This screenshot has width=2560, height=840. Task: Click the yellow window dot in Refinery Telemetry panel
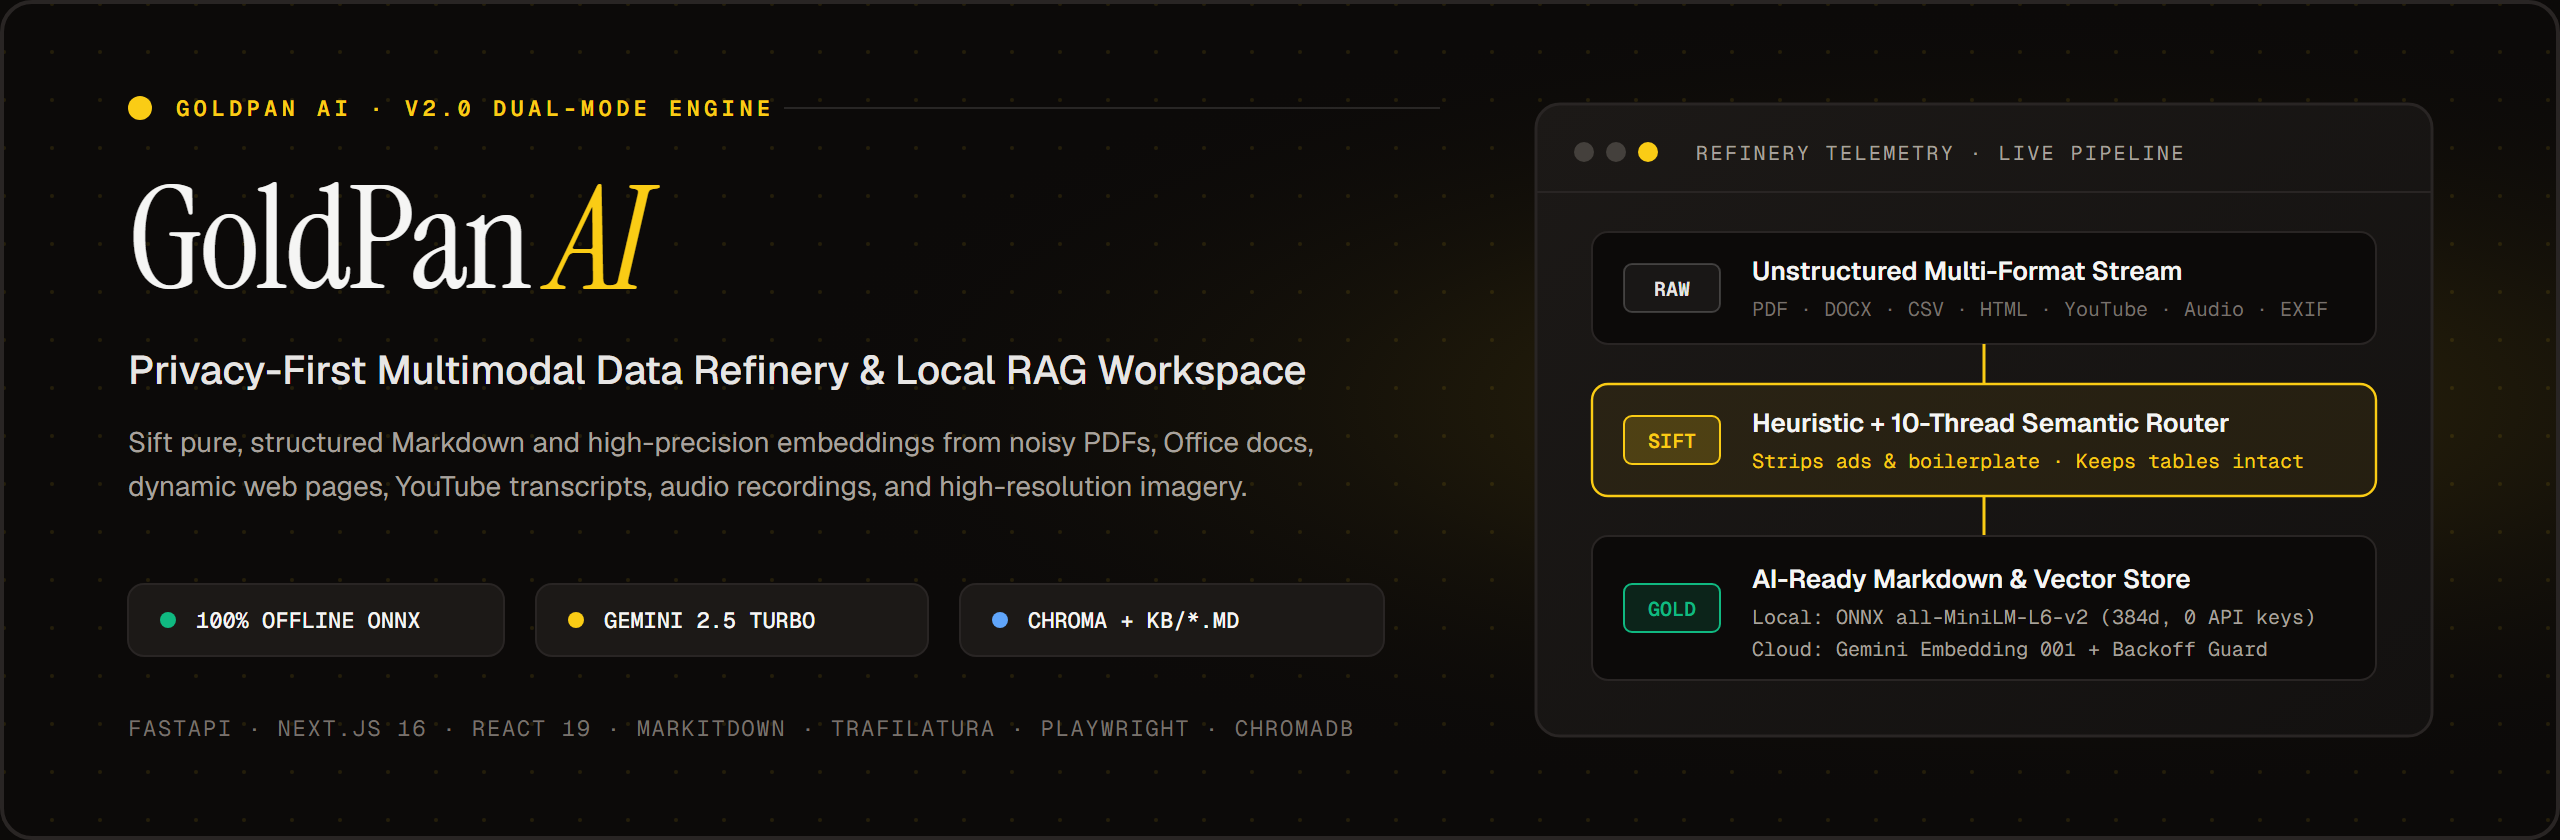point(1648,152)
